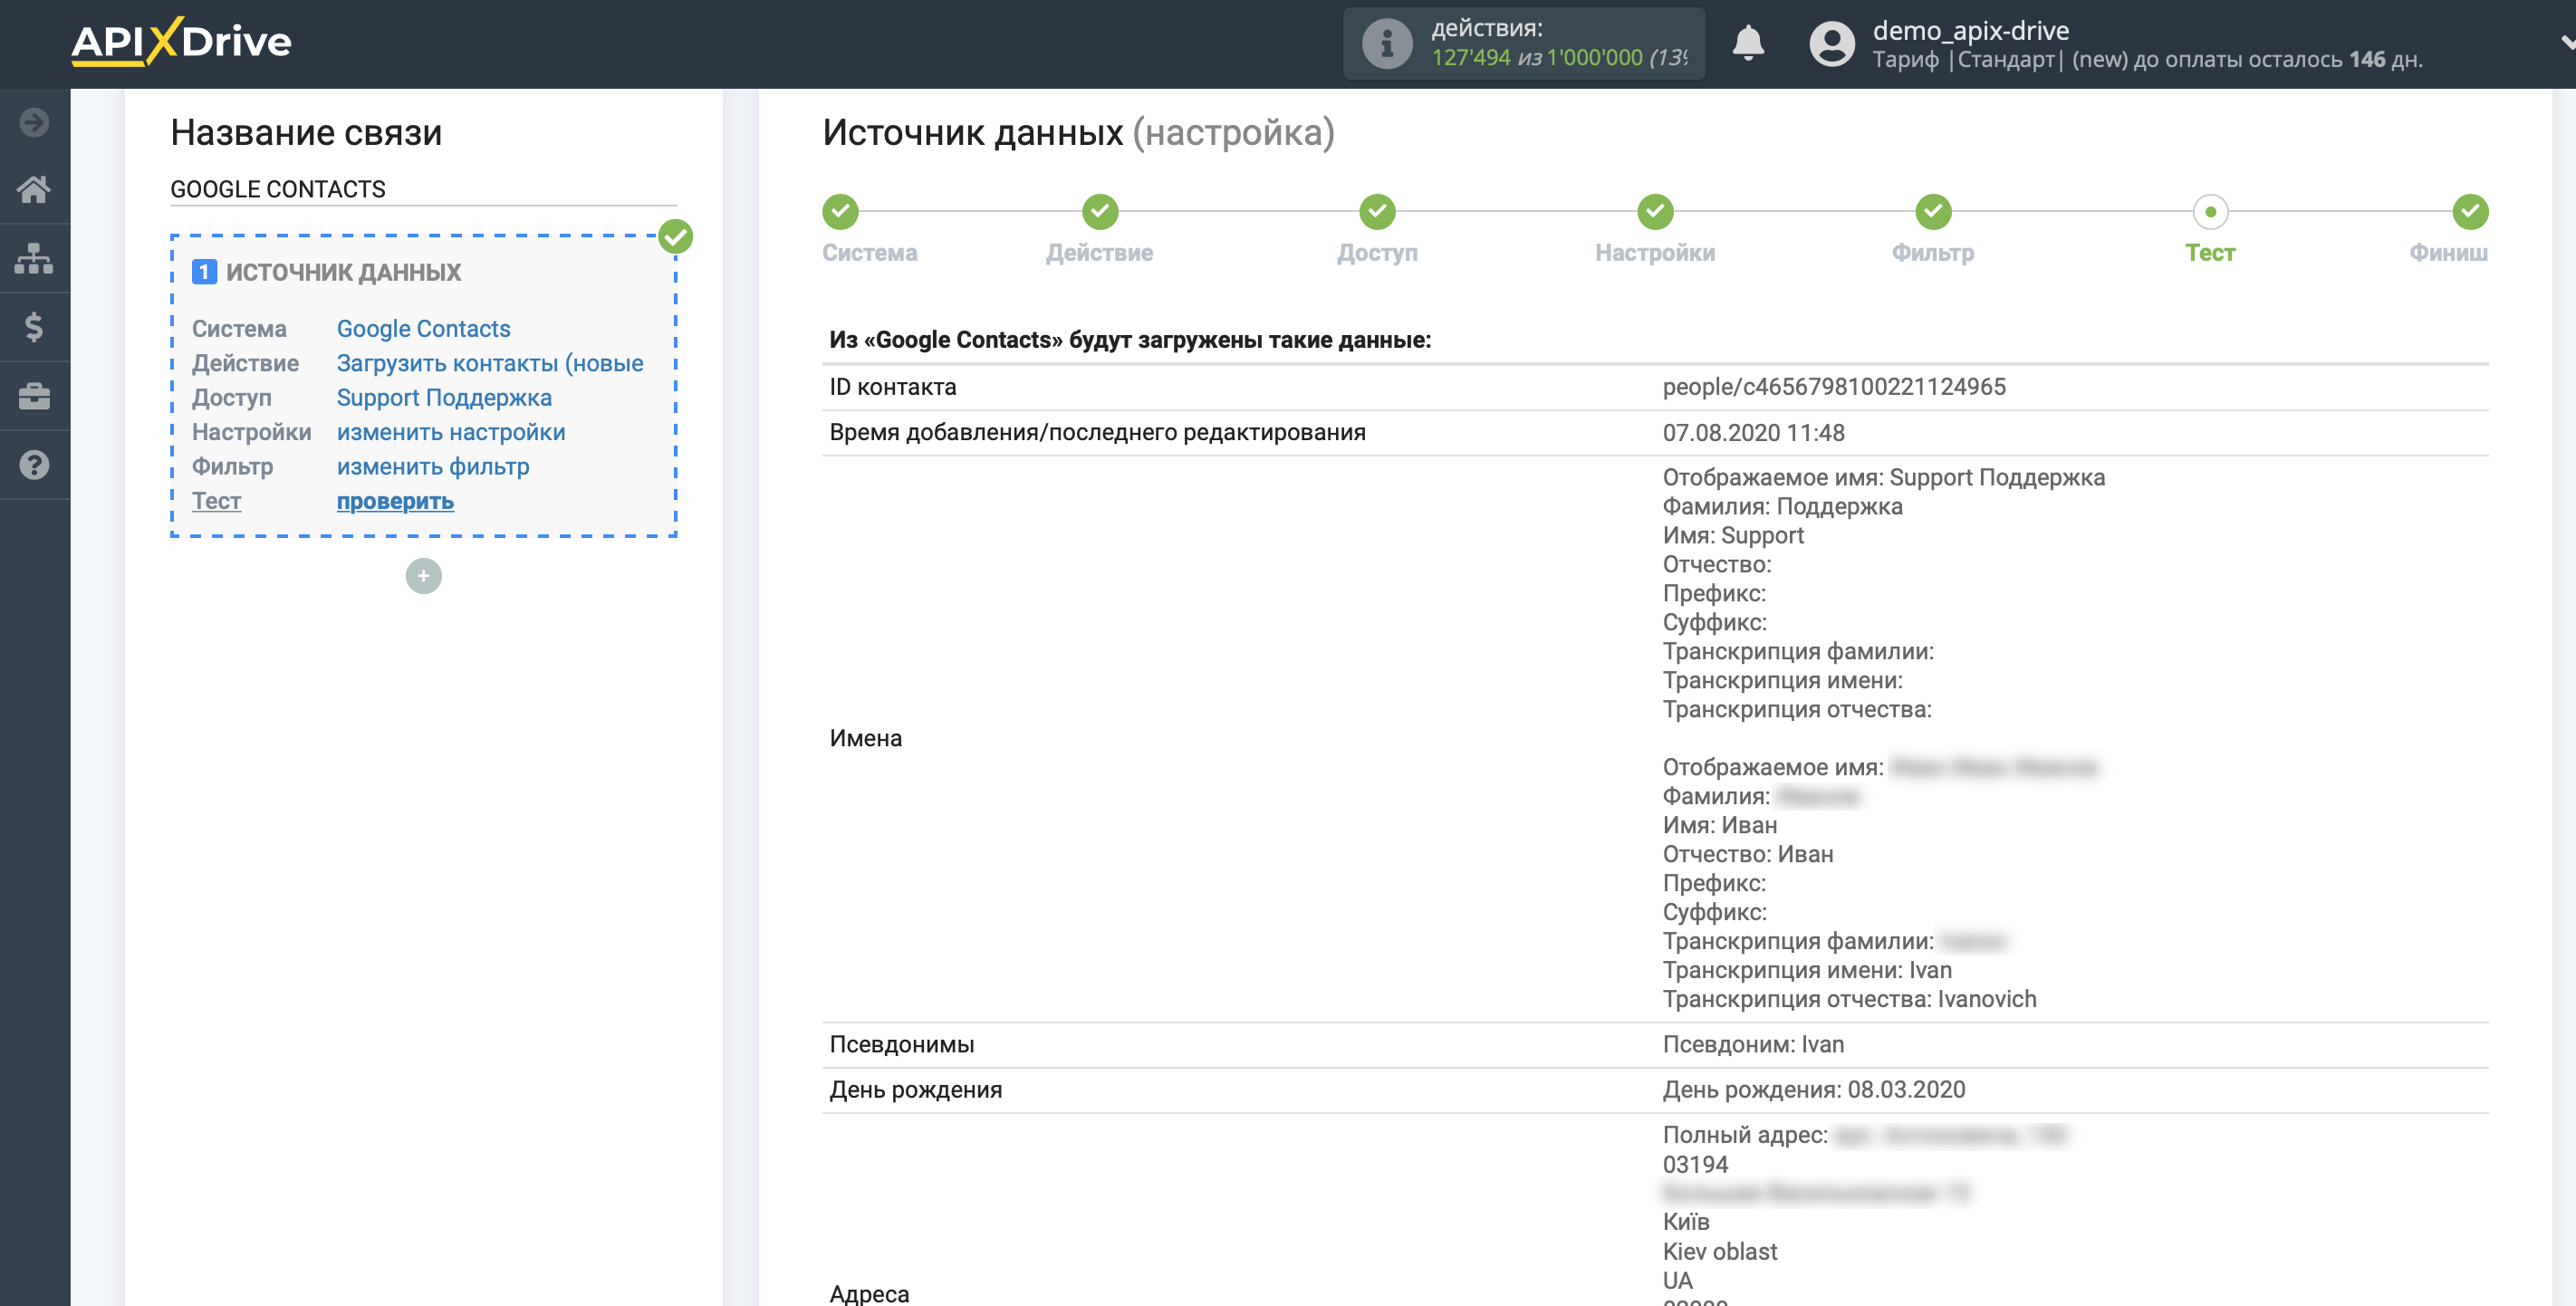Open Загрузить контакты action link
Image resolution: width=2576 pixels, height=1306 pixels.
[x=489, y=363]
